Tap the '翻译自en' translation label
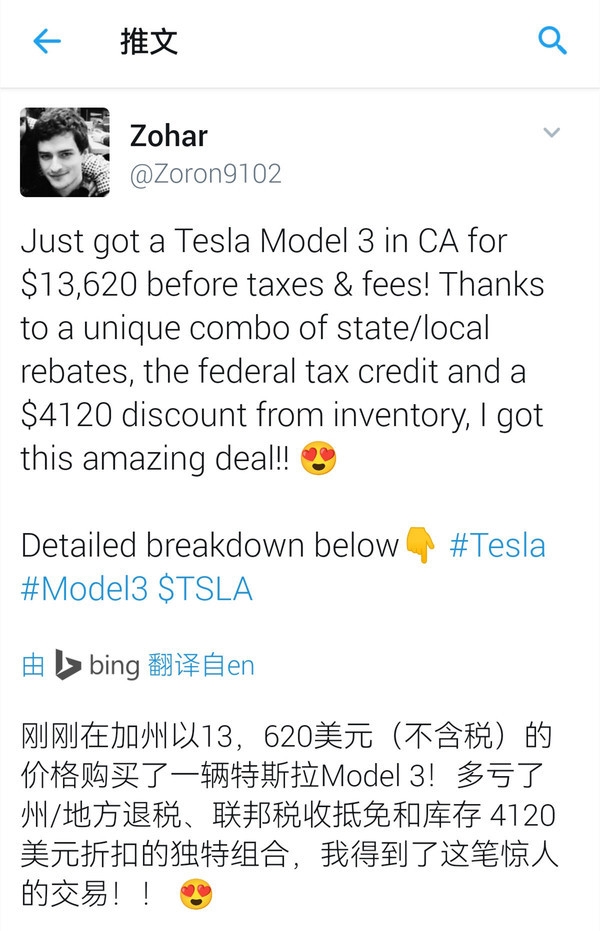 (201, 665)
